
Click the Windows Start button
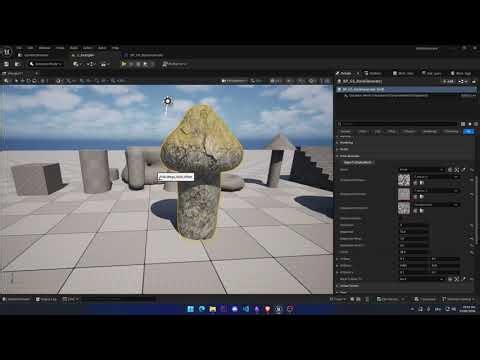coord(191,309)
